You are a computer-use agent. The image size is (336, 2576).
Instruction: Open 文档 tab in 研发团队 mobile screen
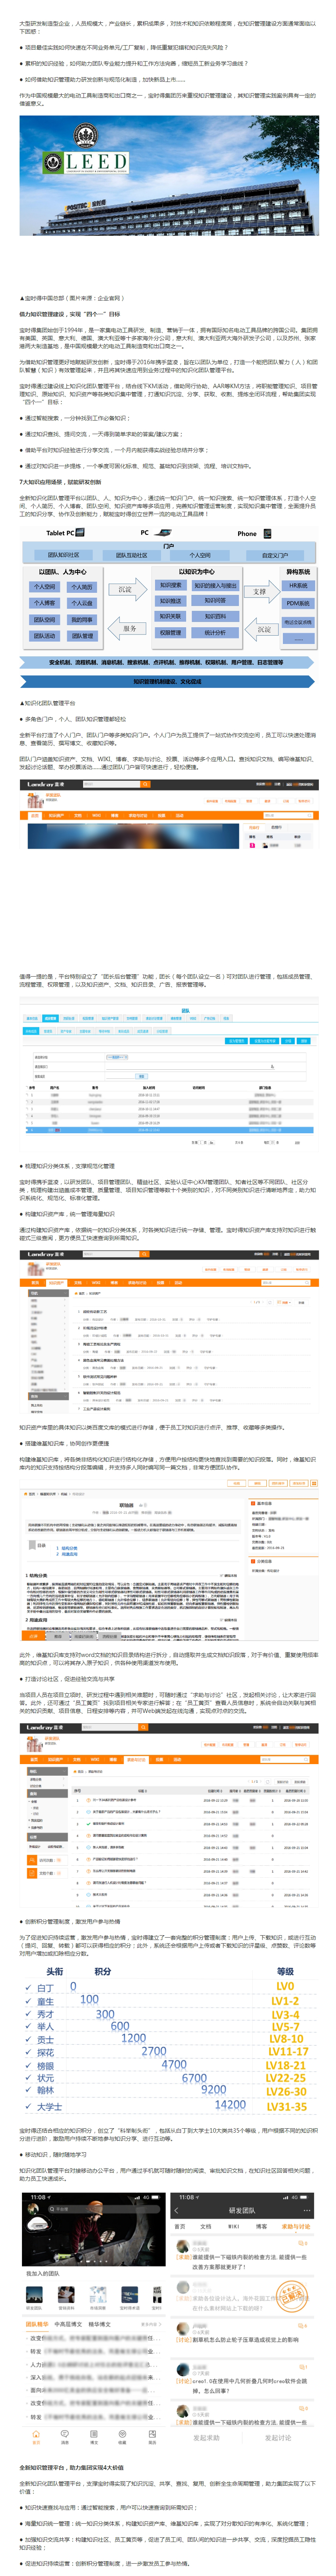[x=206, y=2227]
